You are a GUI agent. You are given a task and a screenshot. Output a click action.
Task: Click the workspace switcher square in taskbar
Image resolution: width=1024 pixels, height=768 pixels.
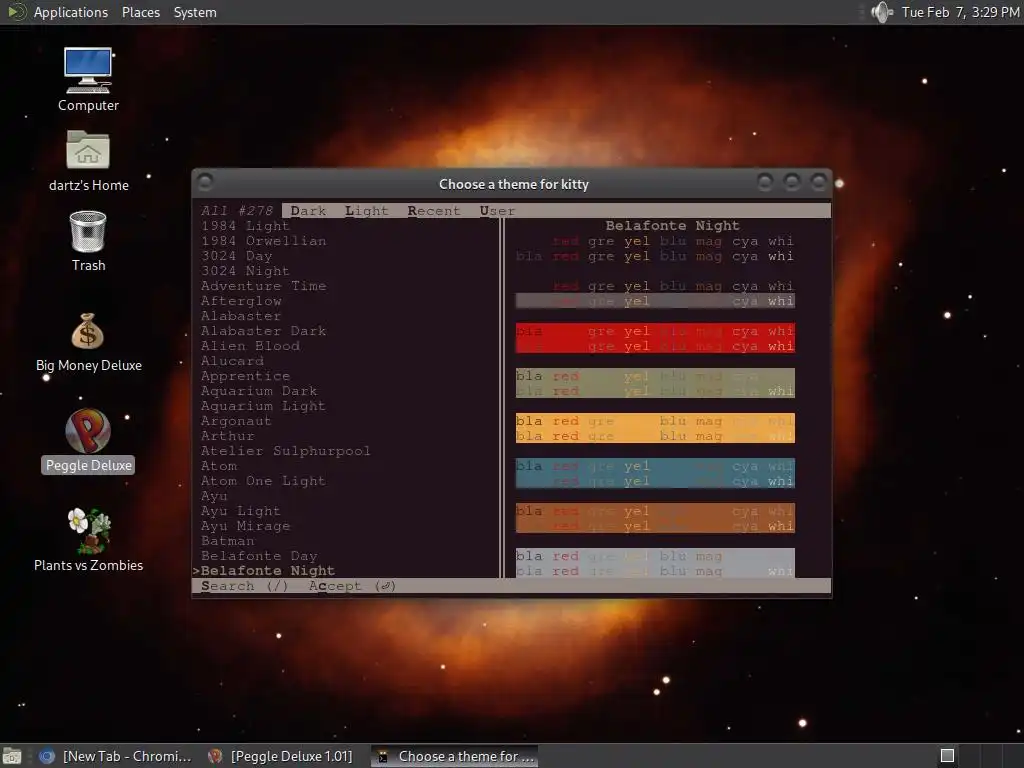click(x=947, y=756)
